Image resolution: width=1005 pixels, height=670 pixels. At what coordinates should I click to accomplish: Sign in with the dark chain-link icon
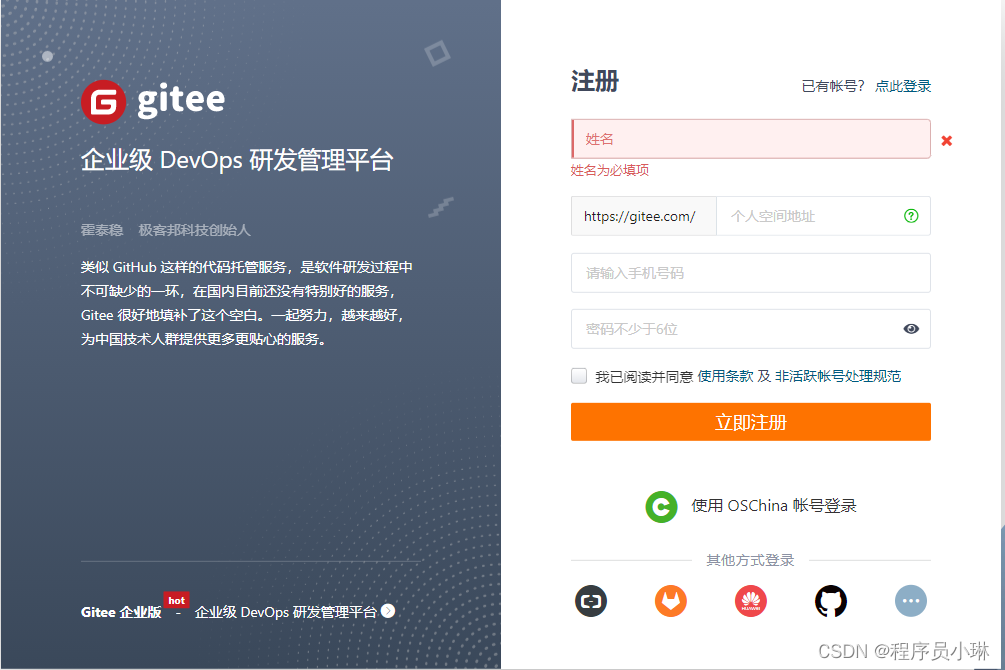(x=590, y=601)
